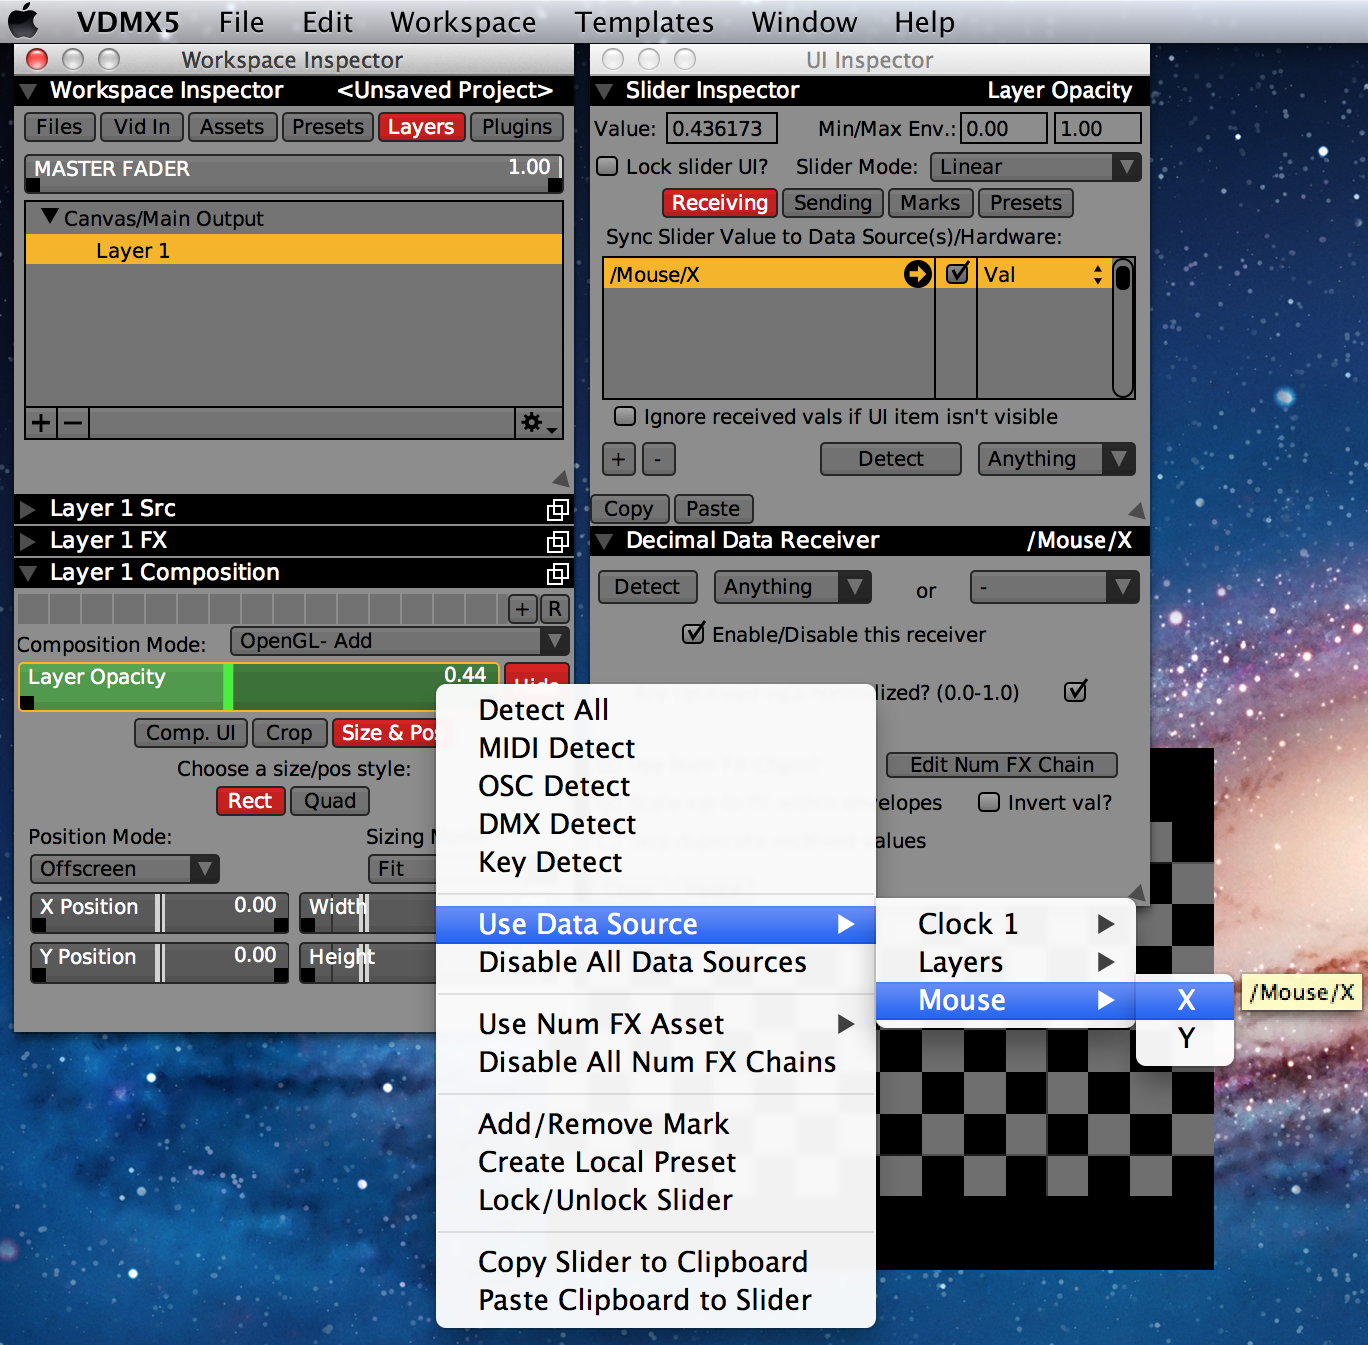Click the Min Env field 0.00
The height and width of the screenshot is (1345, 1368).
1004,128
